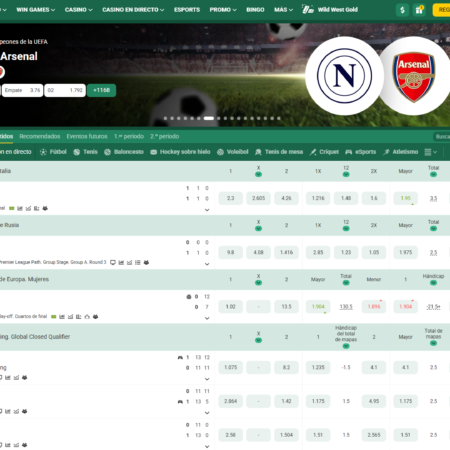The width and height of the screenshot is (450, 450).
Task: Open field view icon in Italia match
Action: [11, 208]
